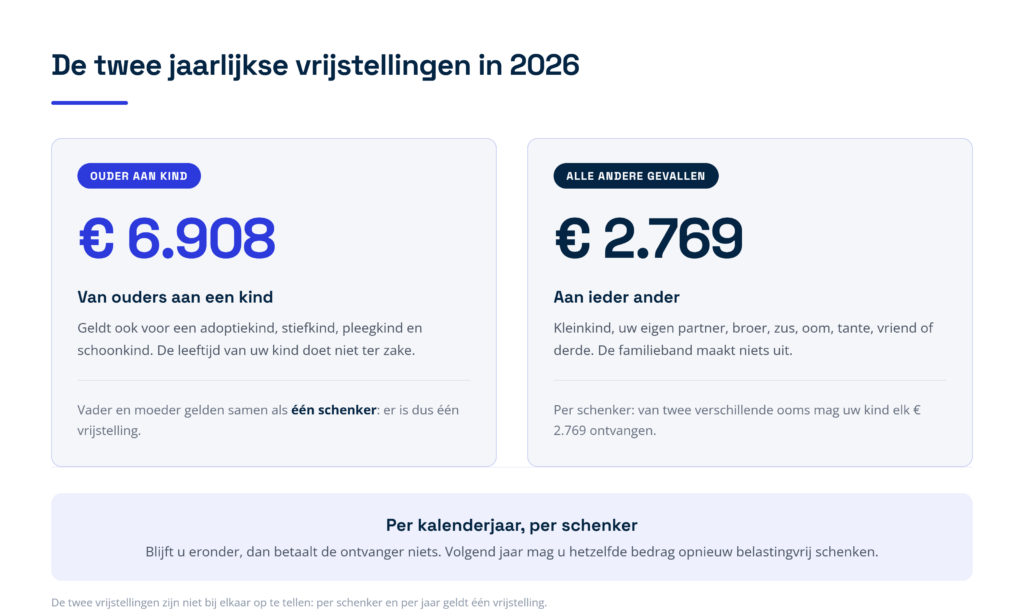Click the divider line in parent-to-child card
The image size is (1024, 614).
274,380
